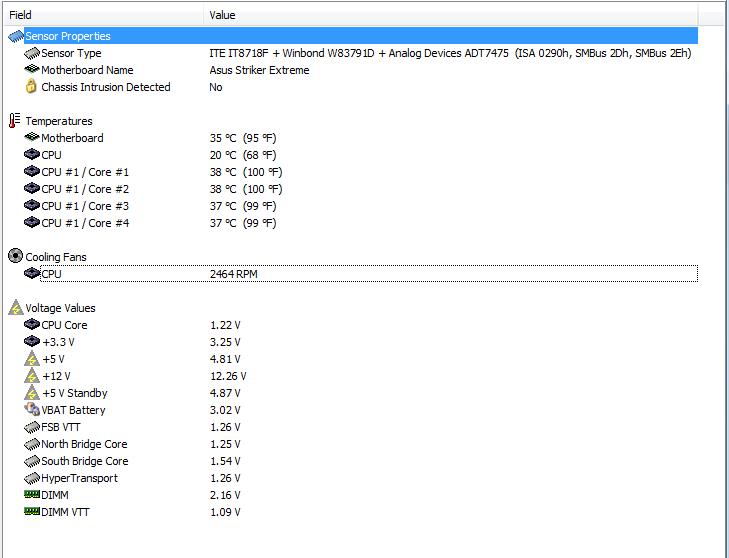Sort by the Field column header

point(104,15)
